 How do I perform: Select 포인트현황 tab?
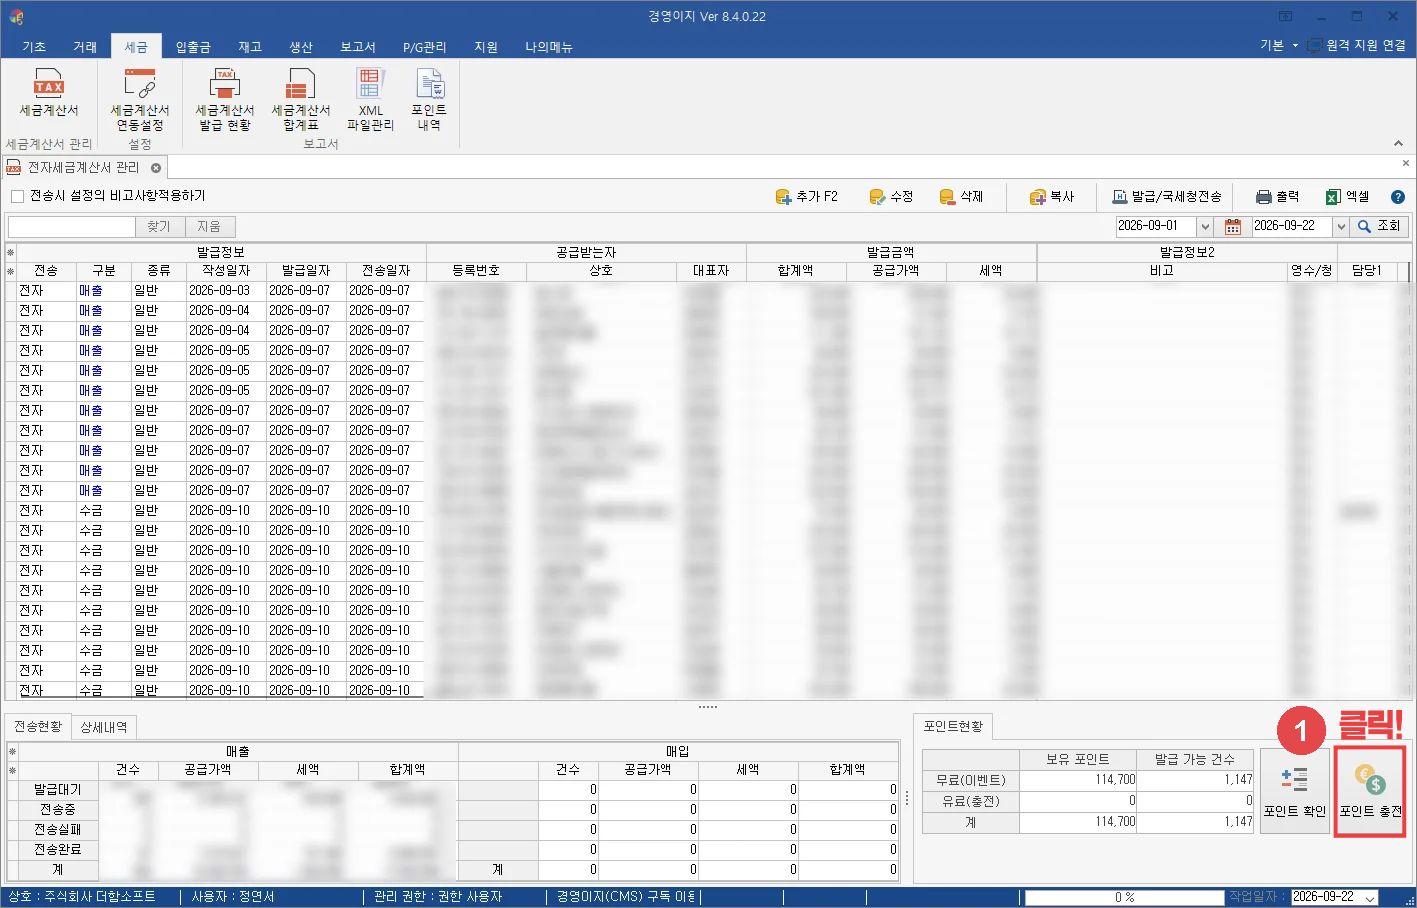click(952, 726)
